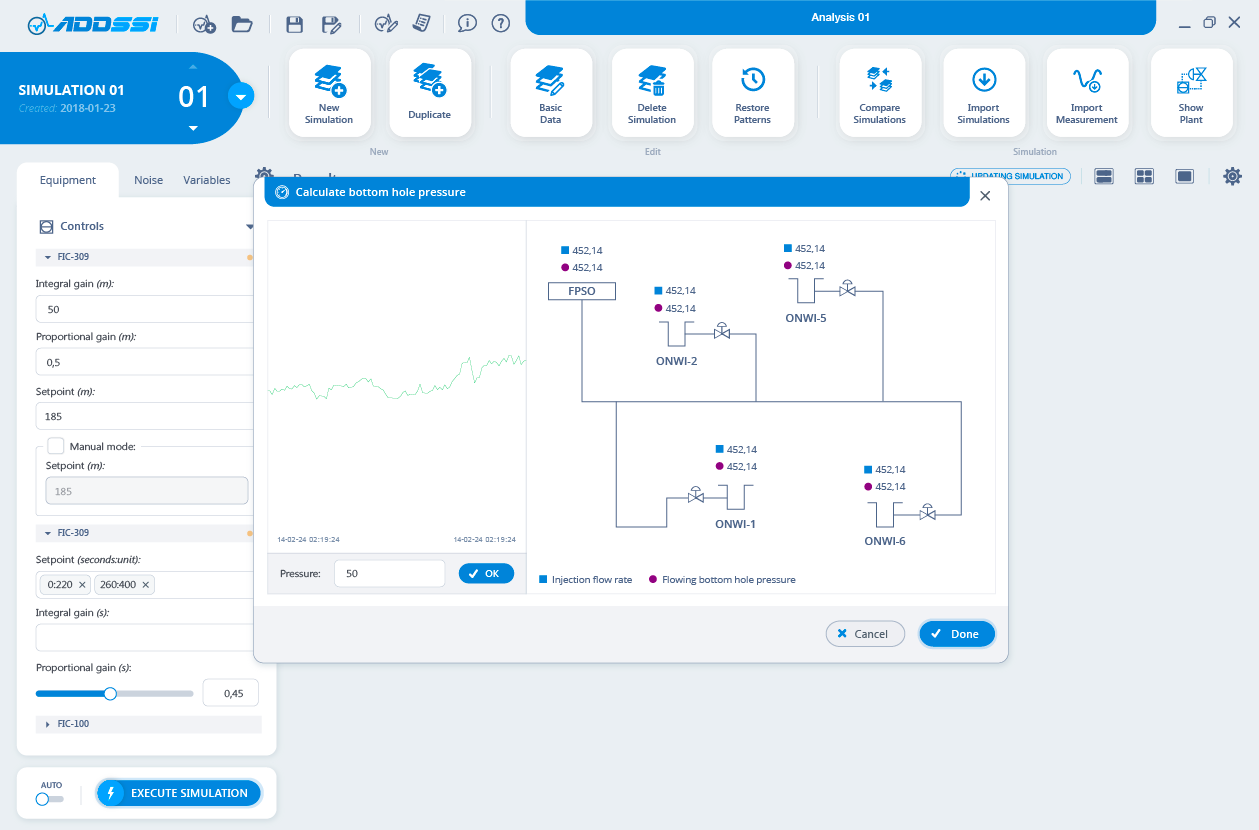Click the Done button in the dialog
Screen dimensions: 1259x830
[957, 634]
